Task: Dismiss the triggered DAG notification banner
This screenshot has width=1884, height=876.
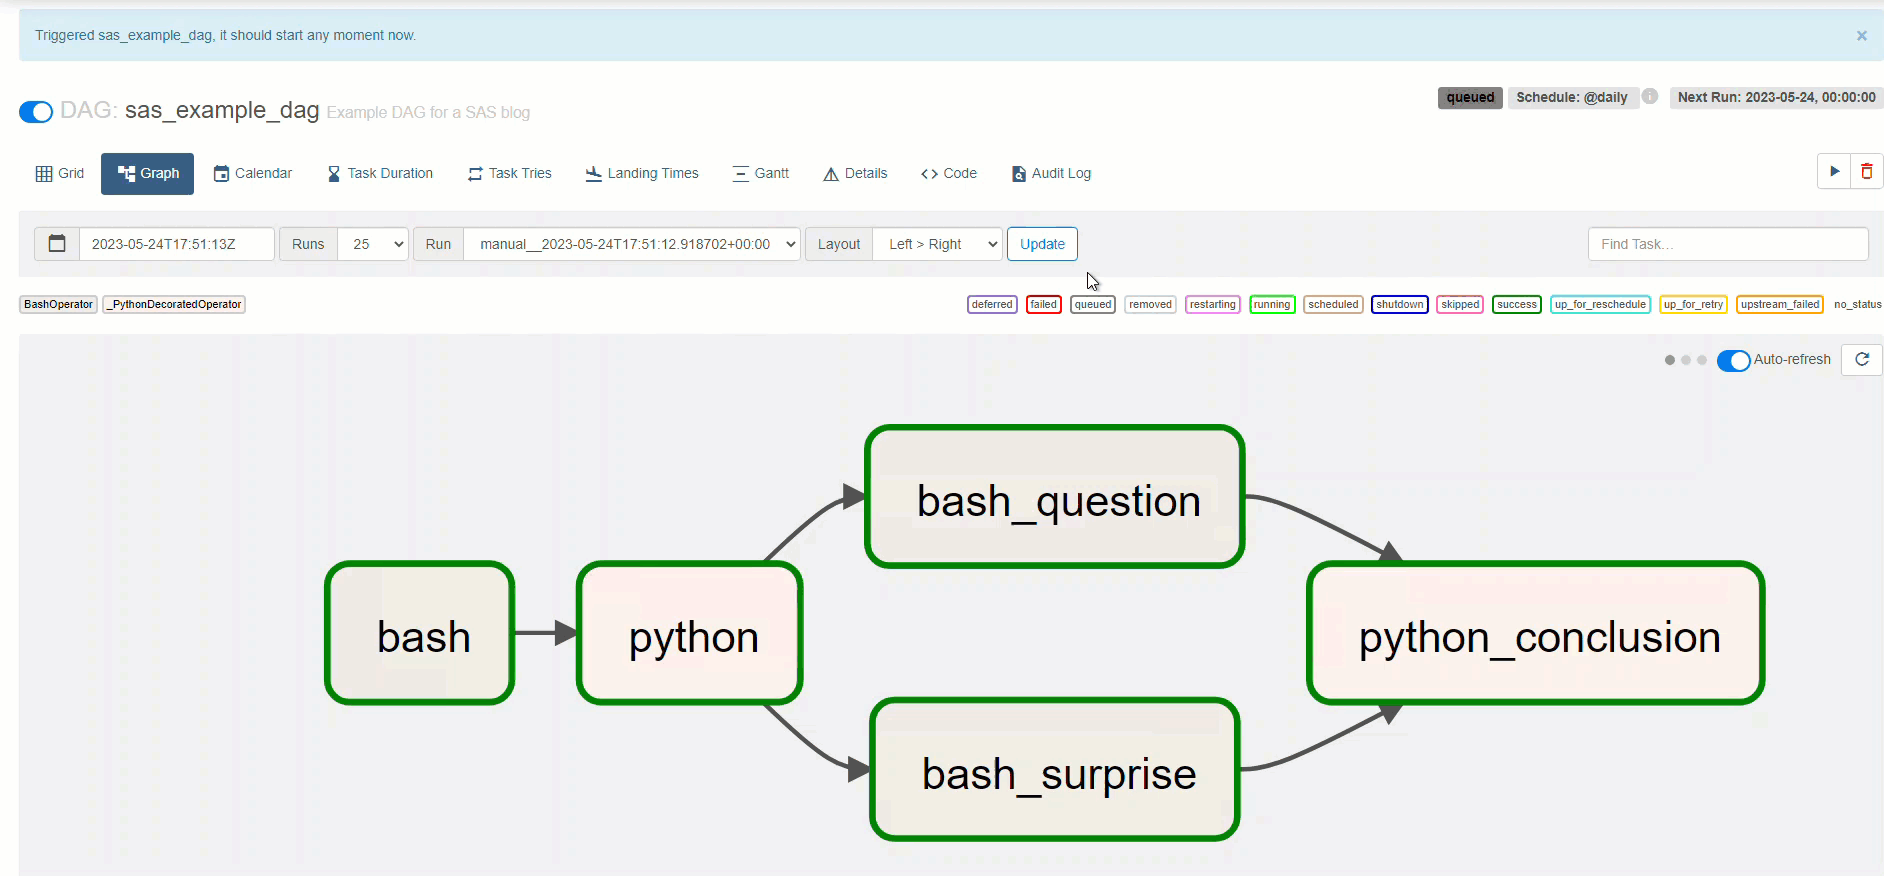Action: tap(1861, 36)
